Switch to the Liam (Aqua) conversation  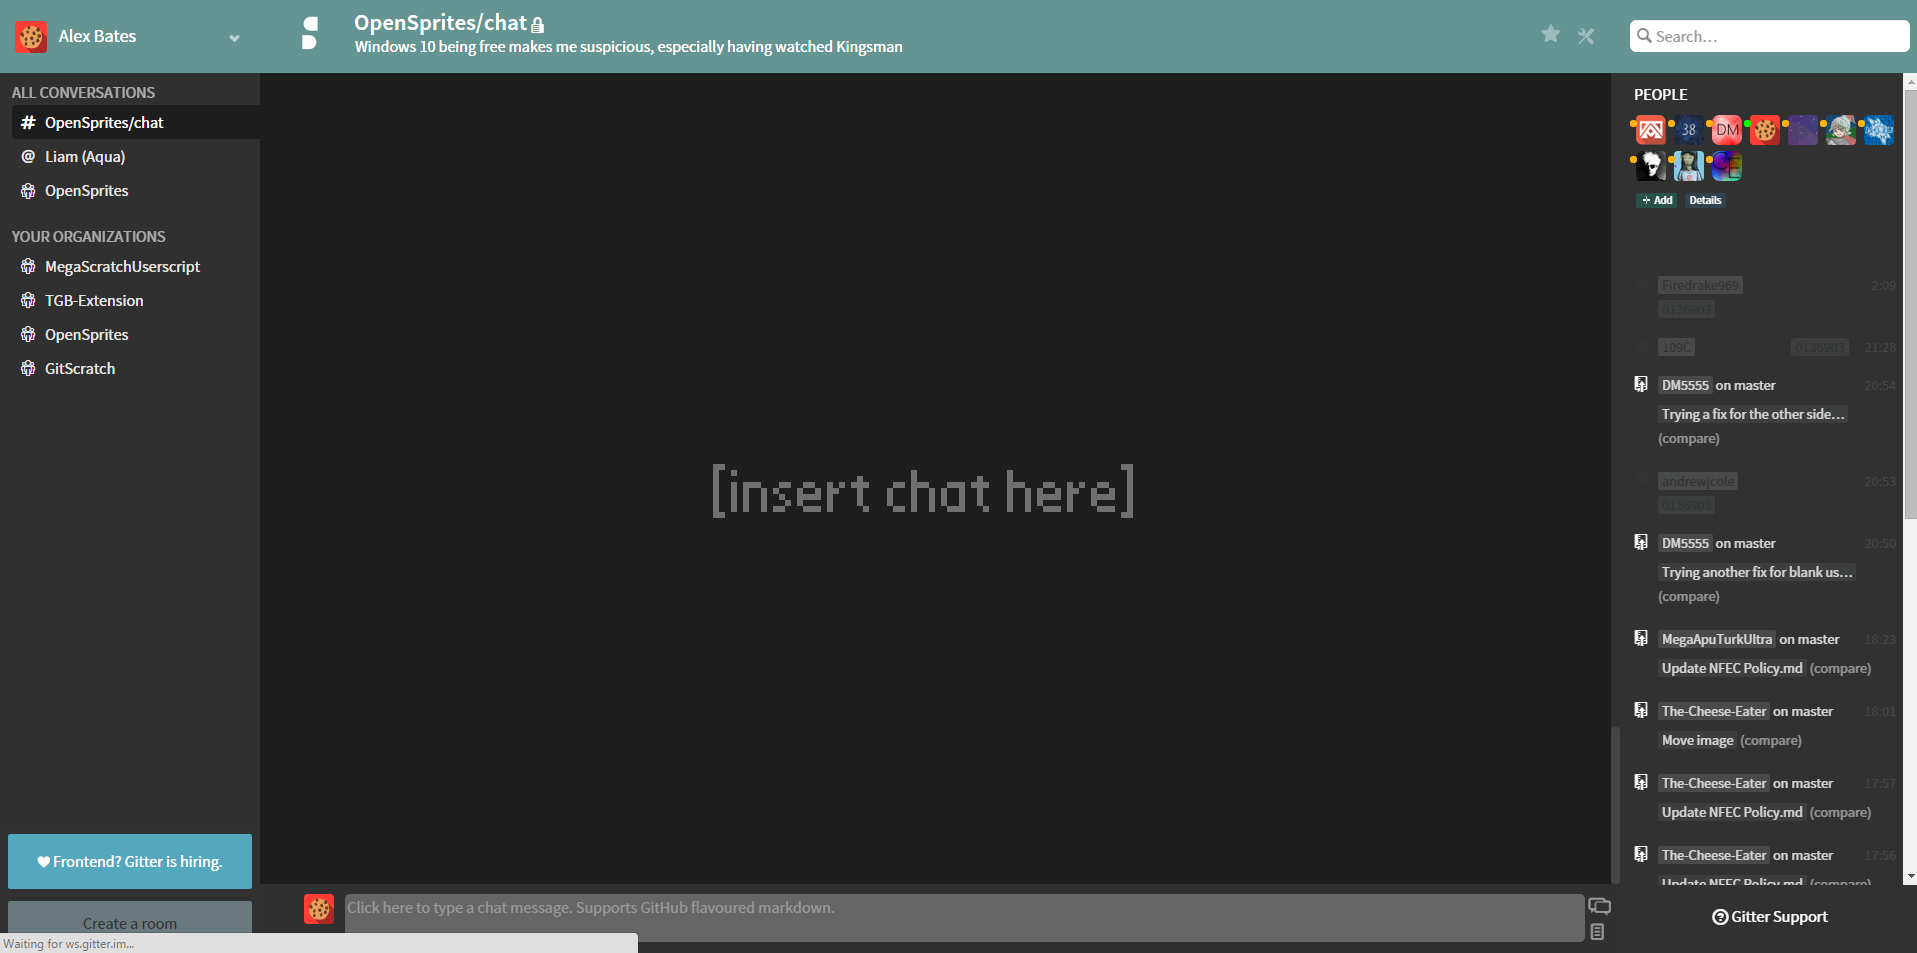[85, 156]
